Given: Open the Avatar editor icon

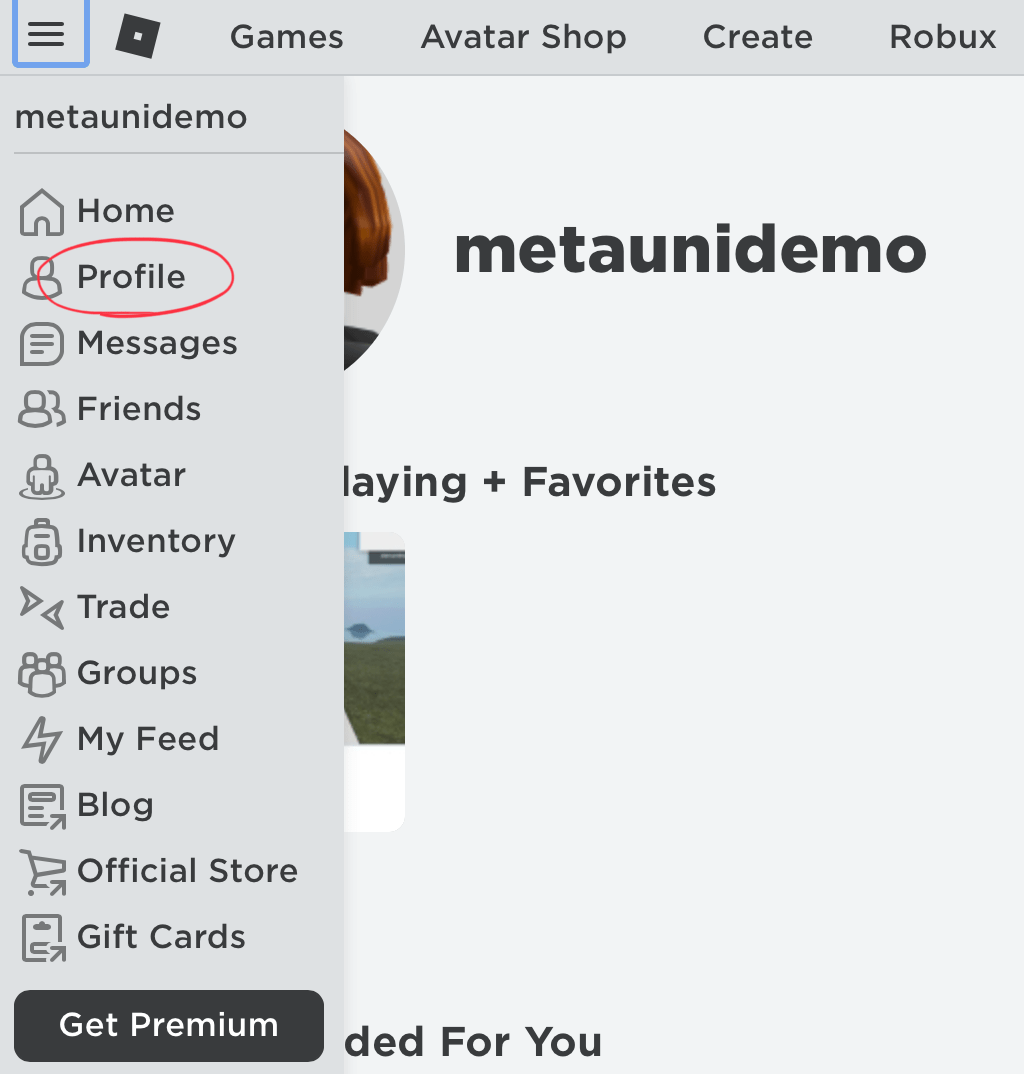Looking at the screenshot, I should pyautogui.click(x=41, y=475).
